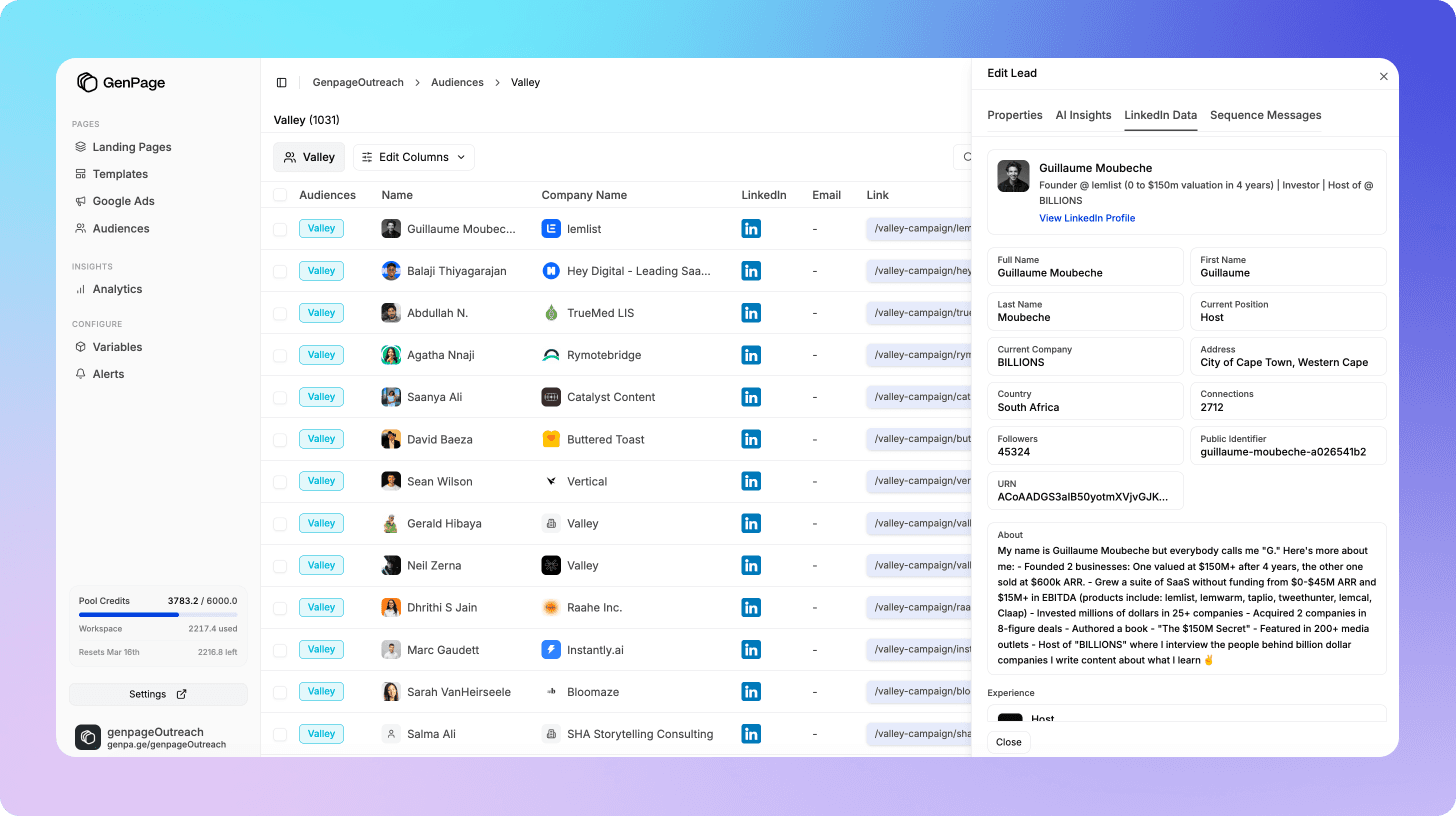Click Guillaume Moubeche's avatar in the table
Image resolution: width=1456 pixels, height=816 pixels.
(391, 229)
